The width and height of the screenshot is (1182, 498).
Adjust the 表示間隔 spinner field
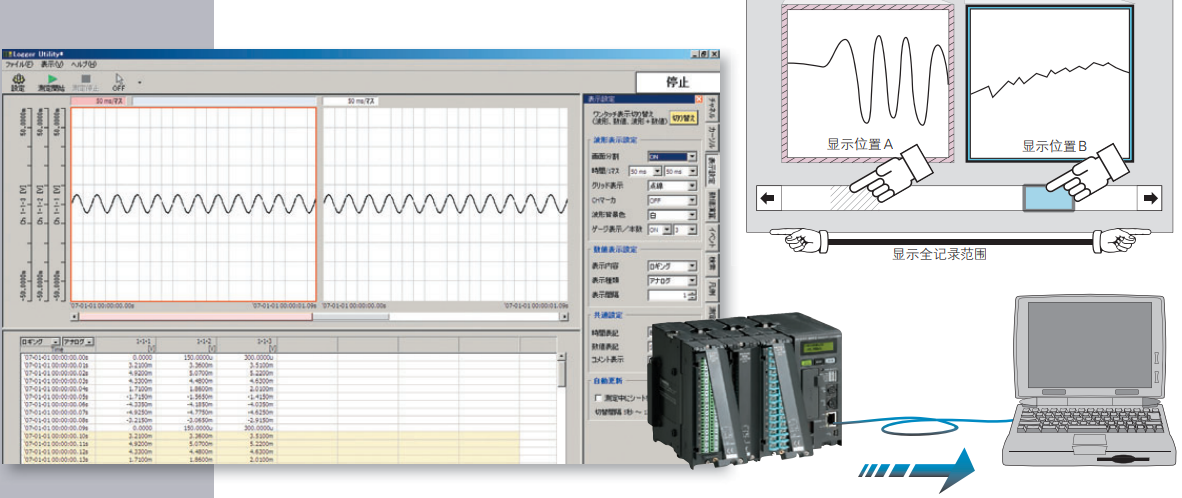tap(672, 295)
